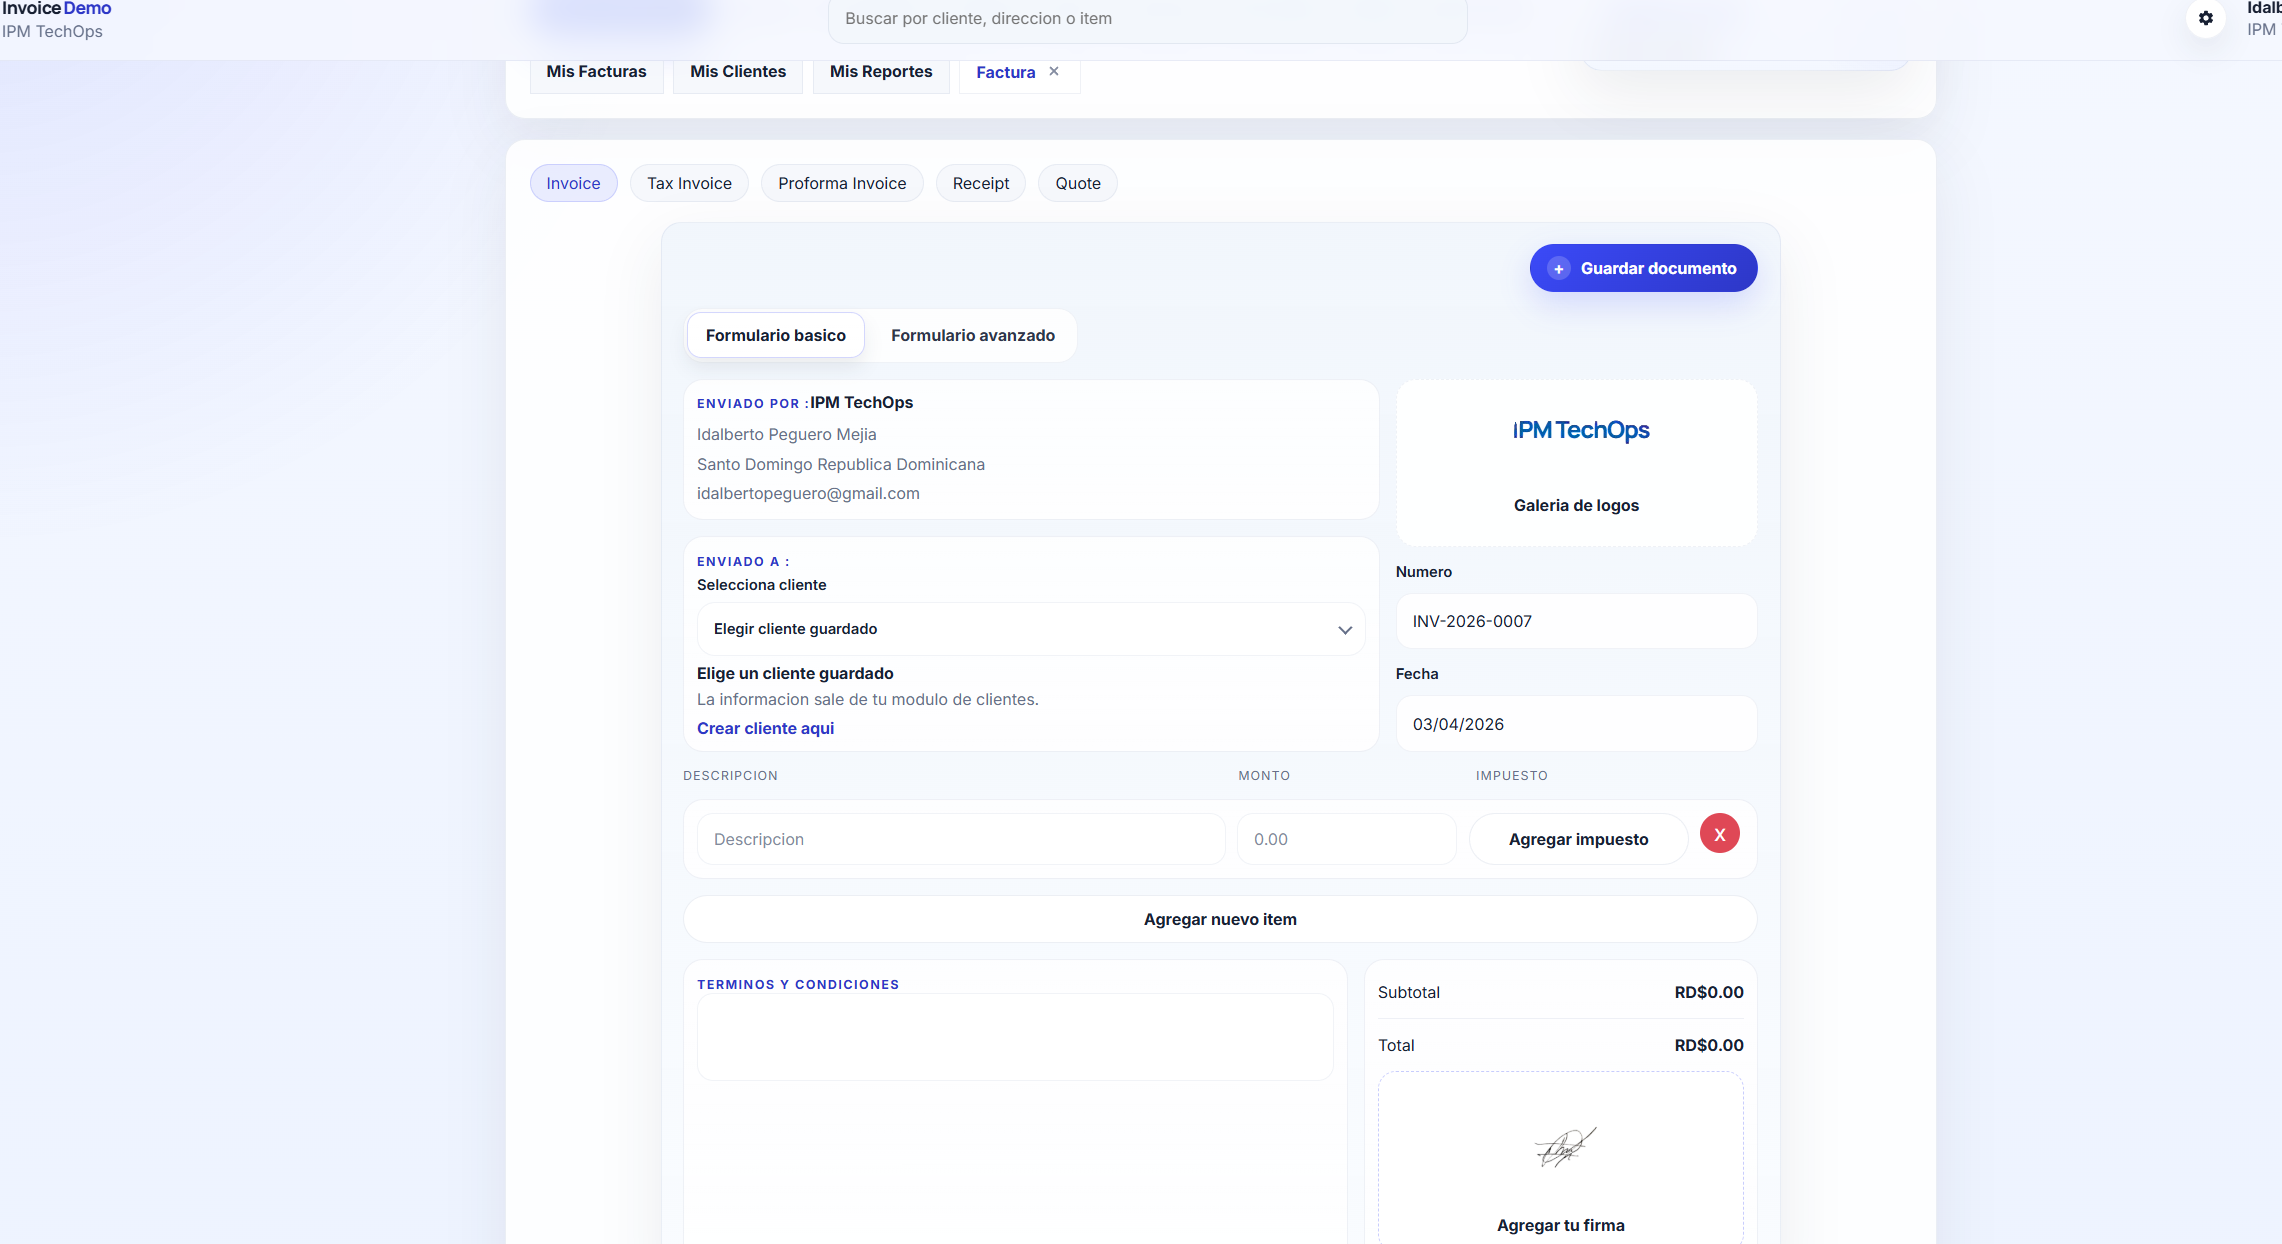Select the Tax Invoice document type
Image resolution: width=2282 pixels, height=1244 pixels.
pyautogui.click(x=689, y=183)
